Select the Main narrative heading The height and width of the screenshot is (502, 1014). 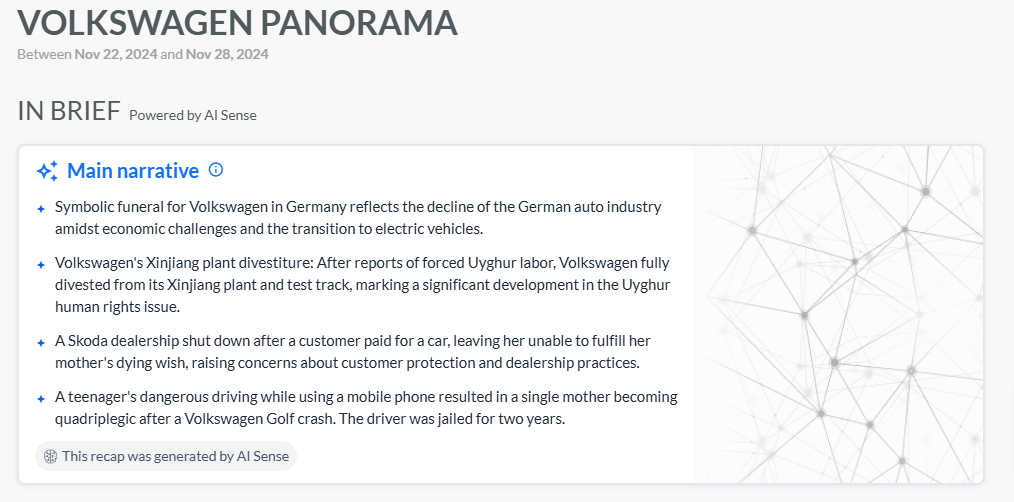pos(133,171)
